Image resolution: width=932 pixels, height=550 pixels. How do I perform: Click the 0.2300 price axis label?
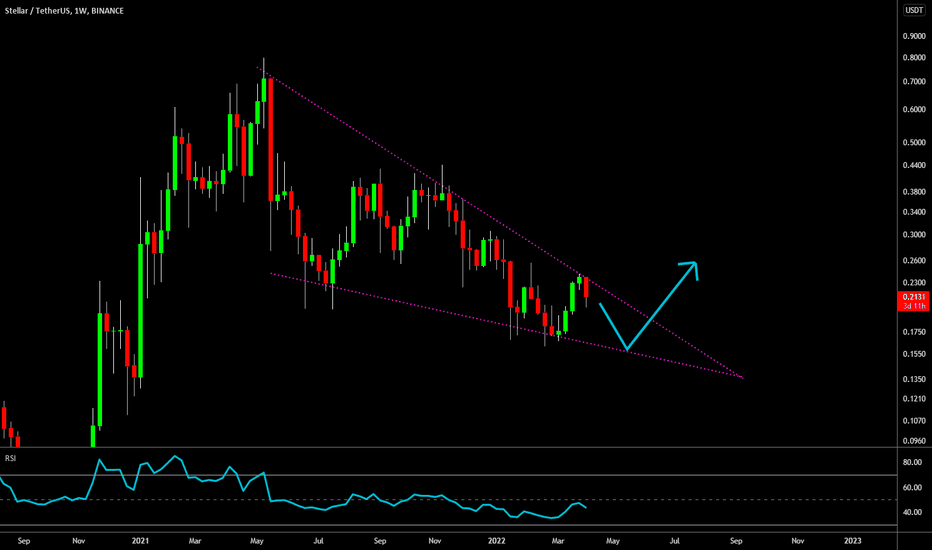[x=914, y=283]
